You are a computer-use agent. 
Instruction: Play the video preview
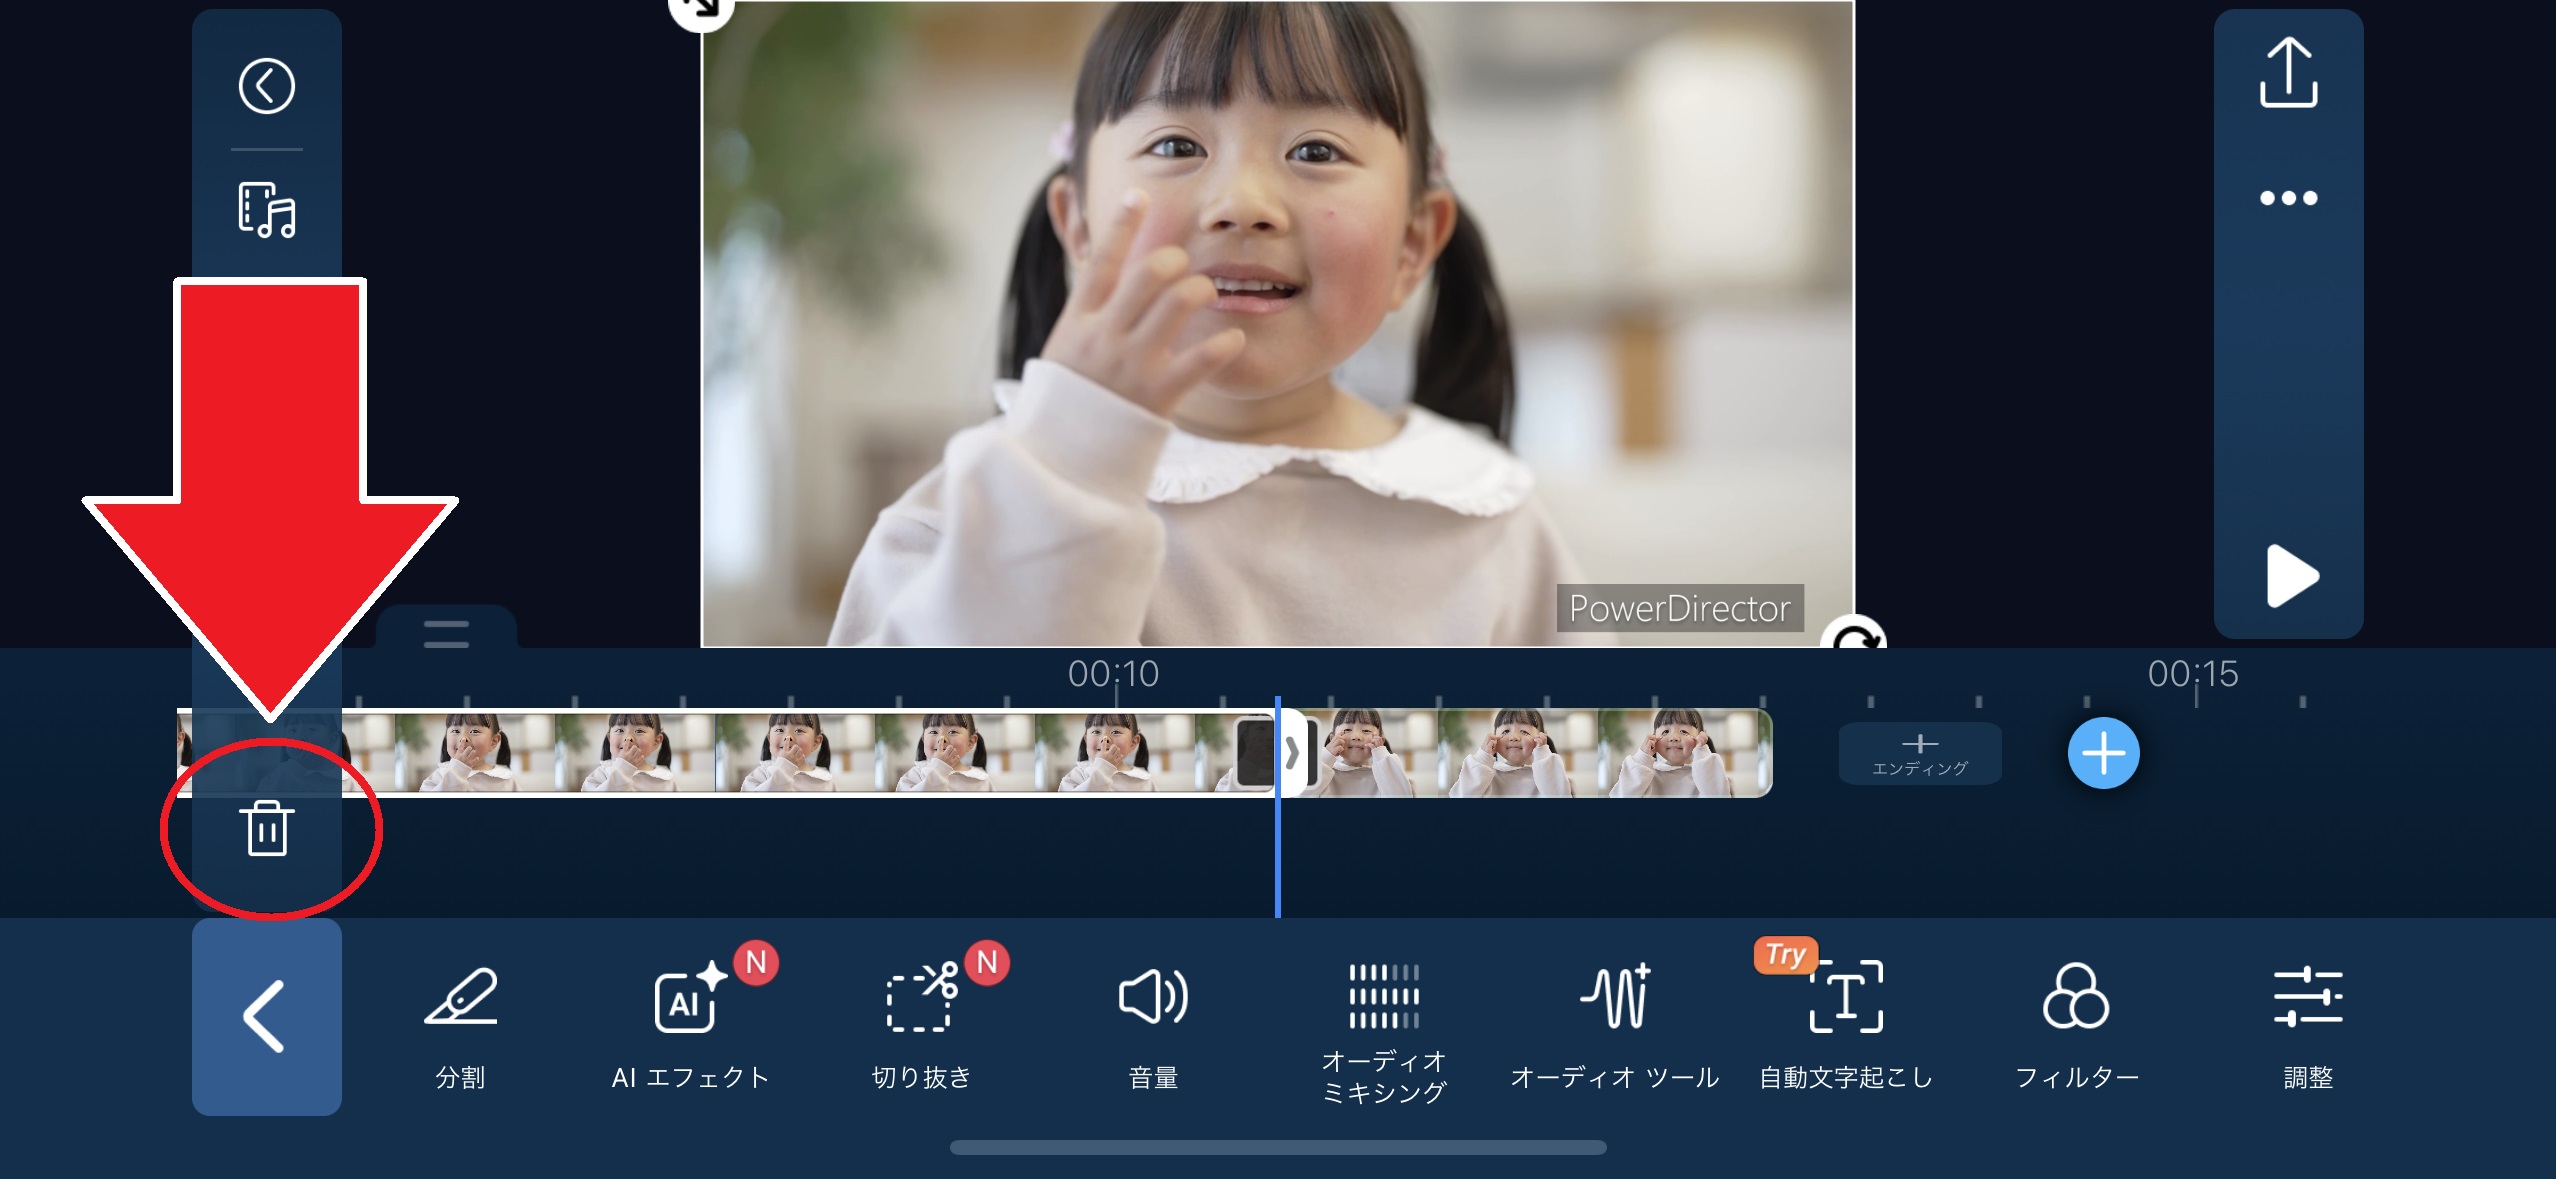click(2290, 576)
